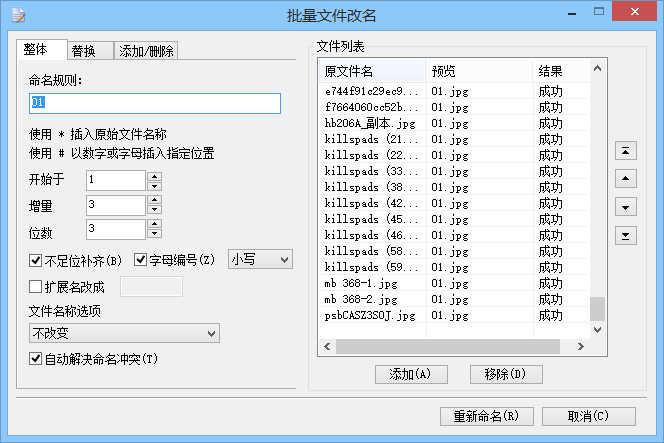
Task: Click the move-to-bottom arrow icon
Action: coord(625,236)
